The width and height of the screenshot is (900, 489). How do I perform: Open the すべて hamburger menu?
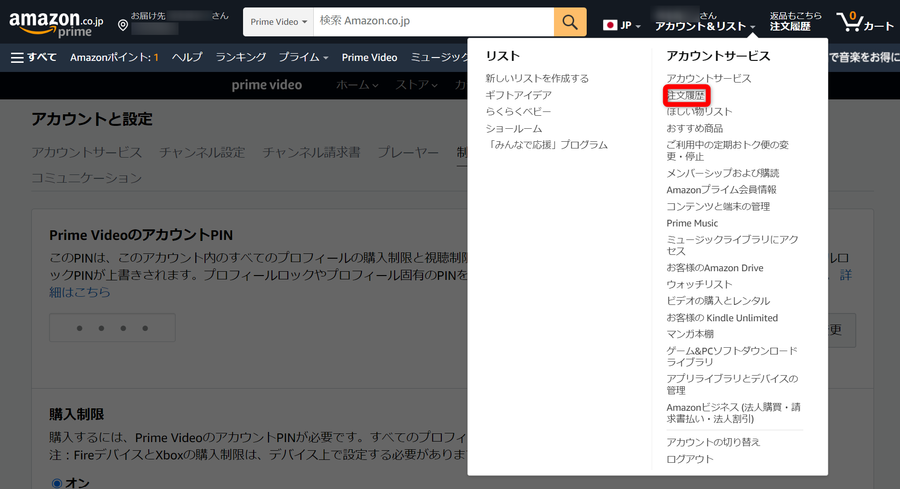[34, 57]
